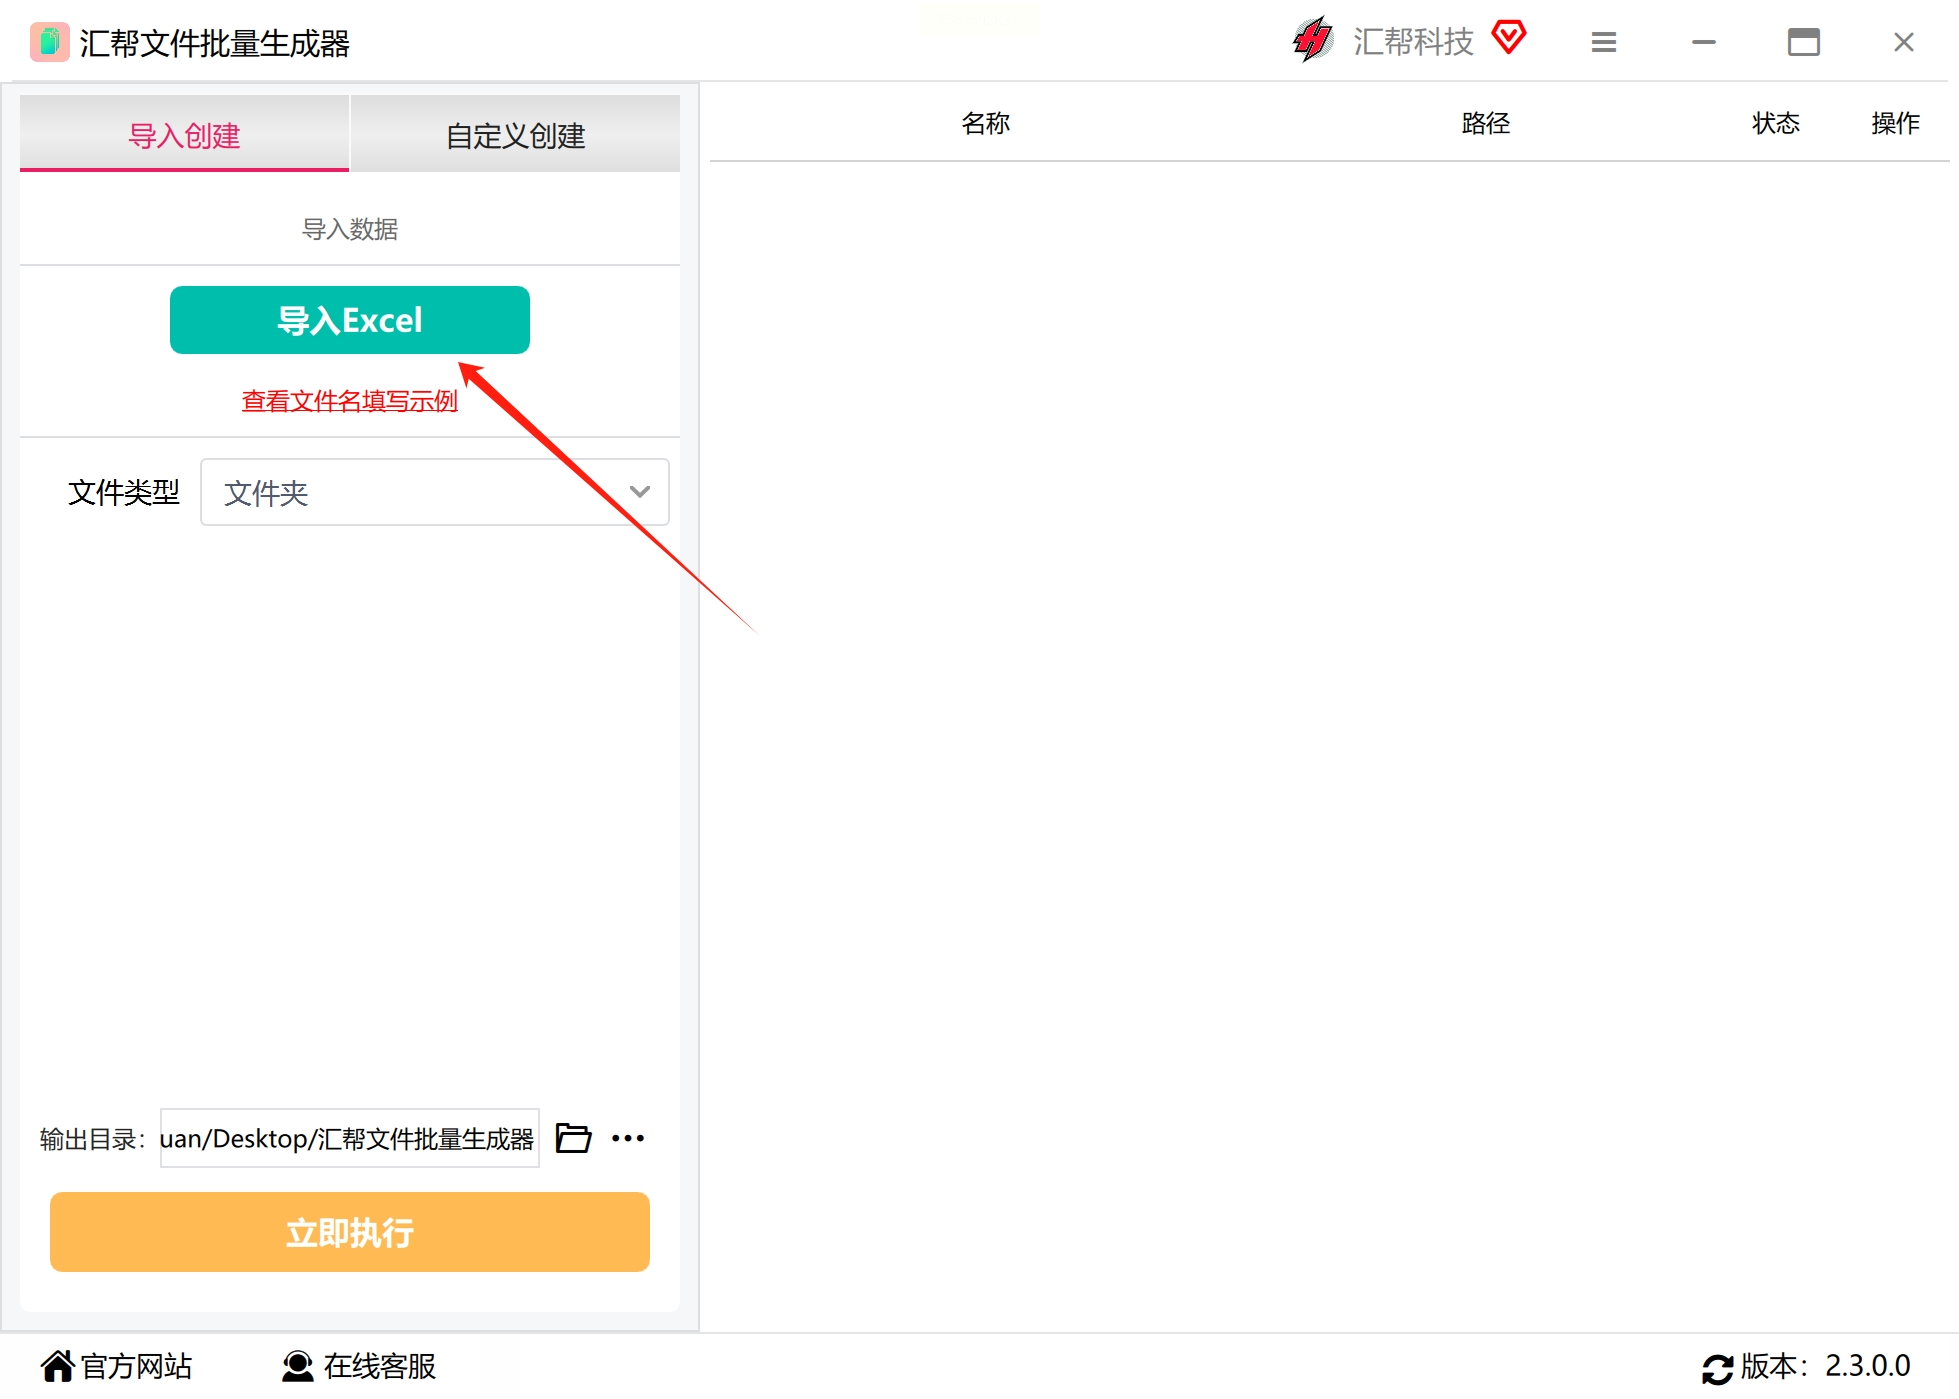
Task: Click the 名称 column header
Action: [985, 123]
